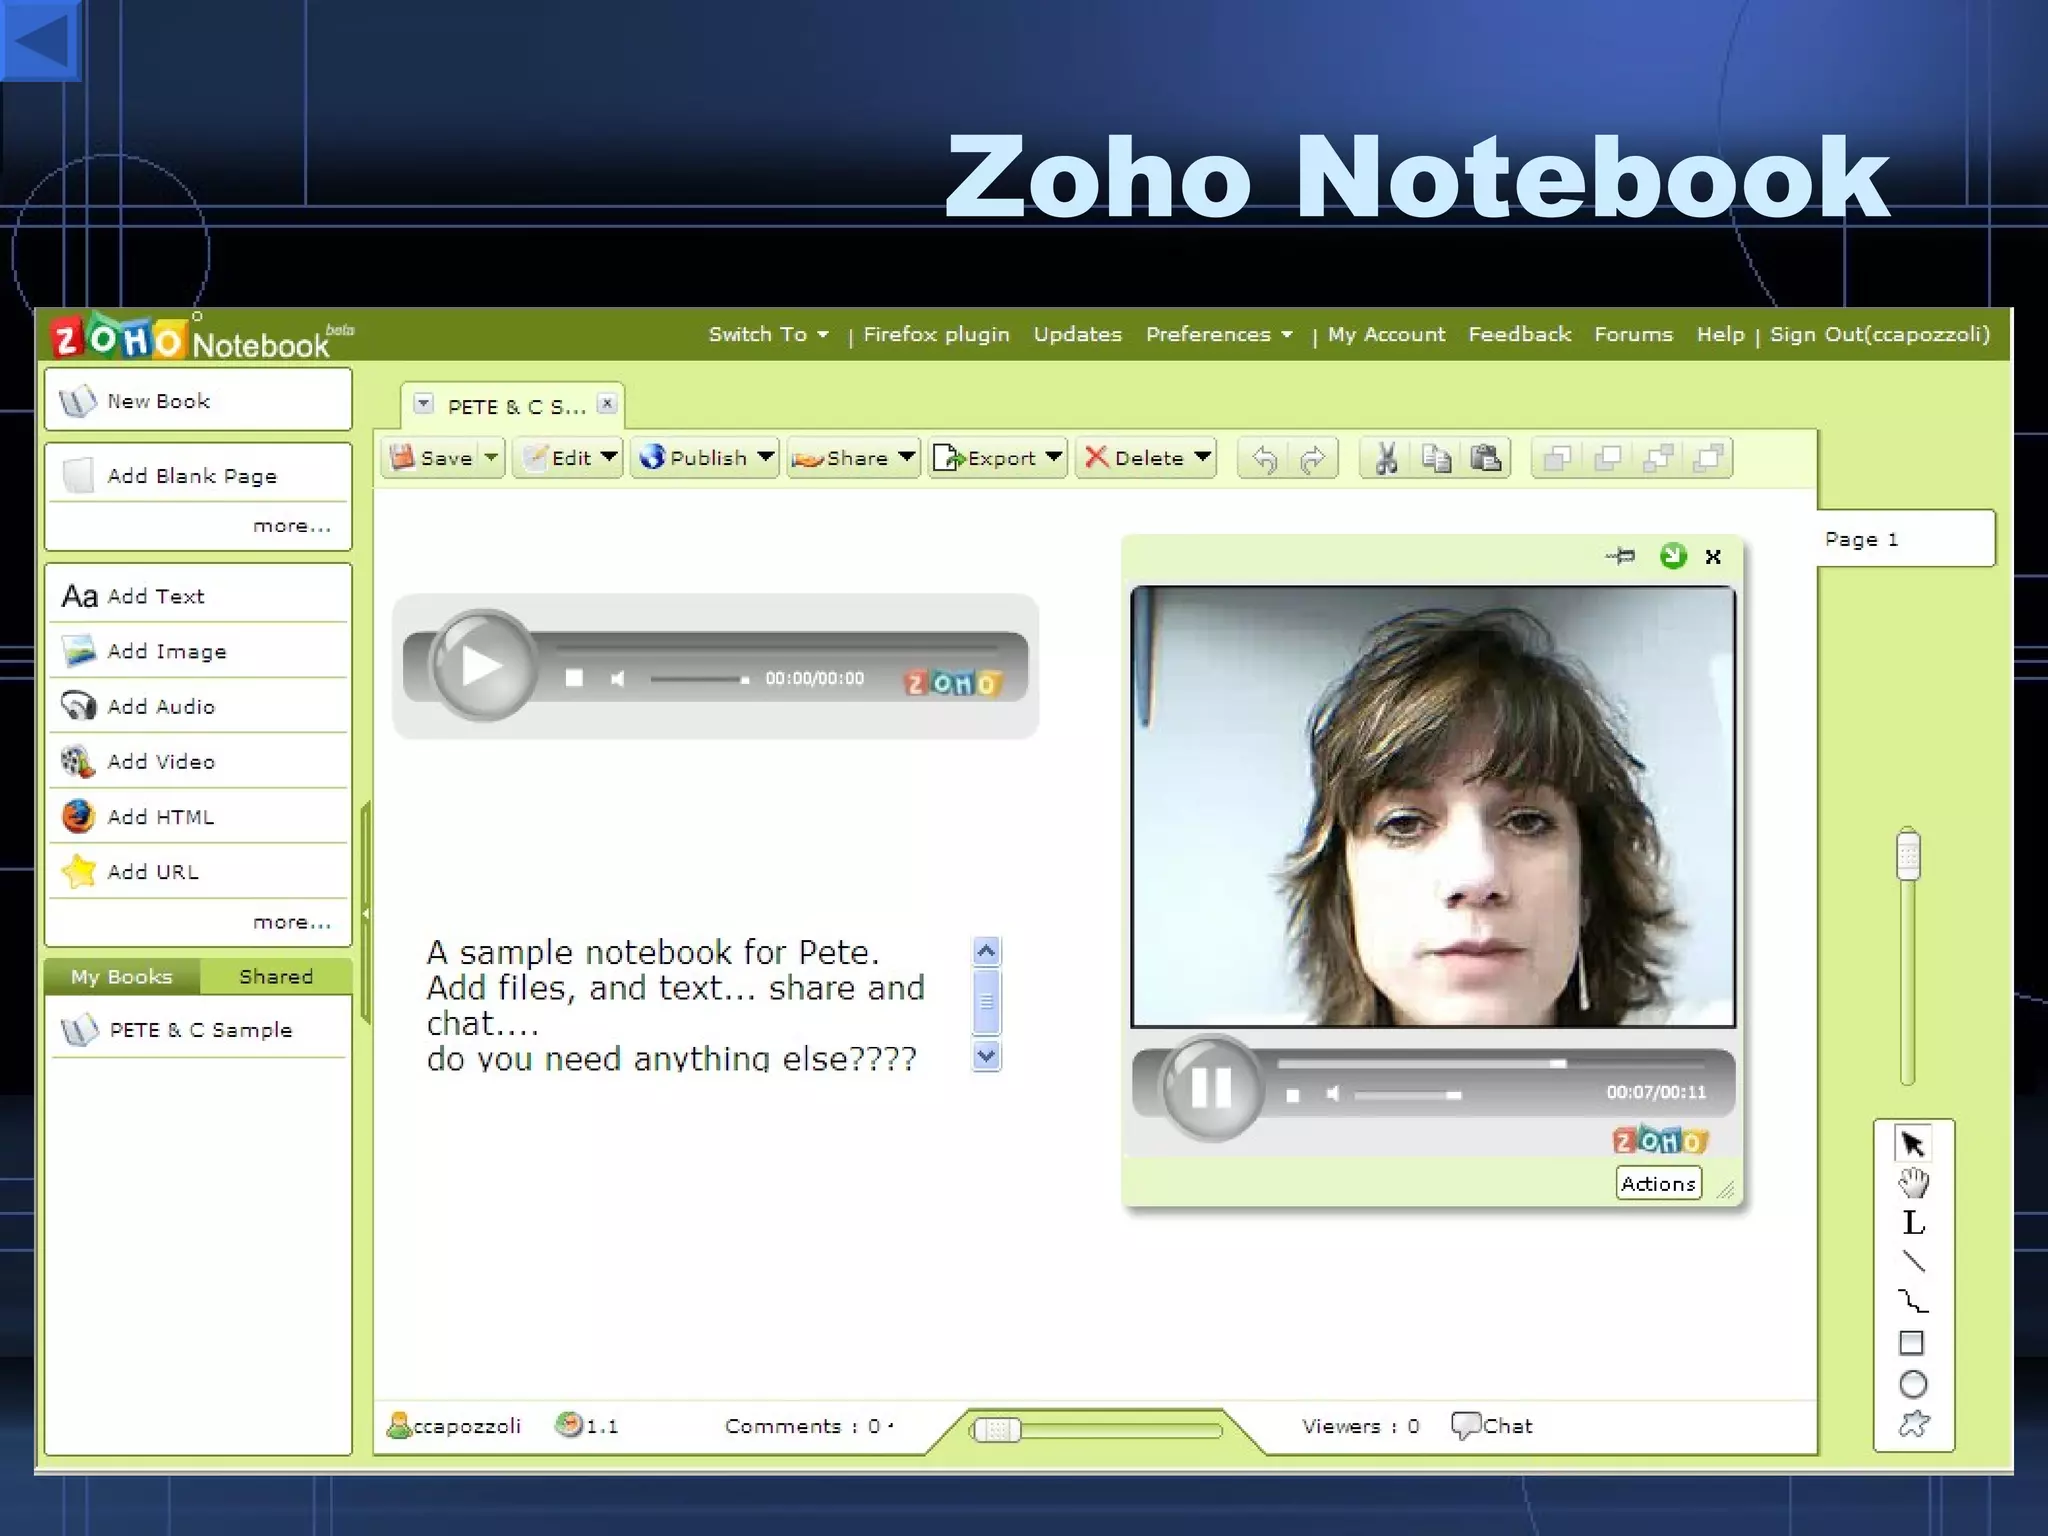The image size is (2048, 1536).
Task: Click the vertical zoom slider handle
Action: [x=1908, y=855]
